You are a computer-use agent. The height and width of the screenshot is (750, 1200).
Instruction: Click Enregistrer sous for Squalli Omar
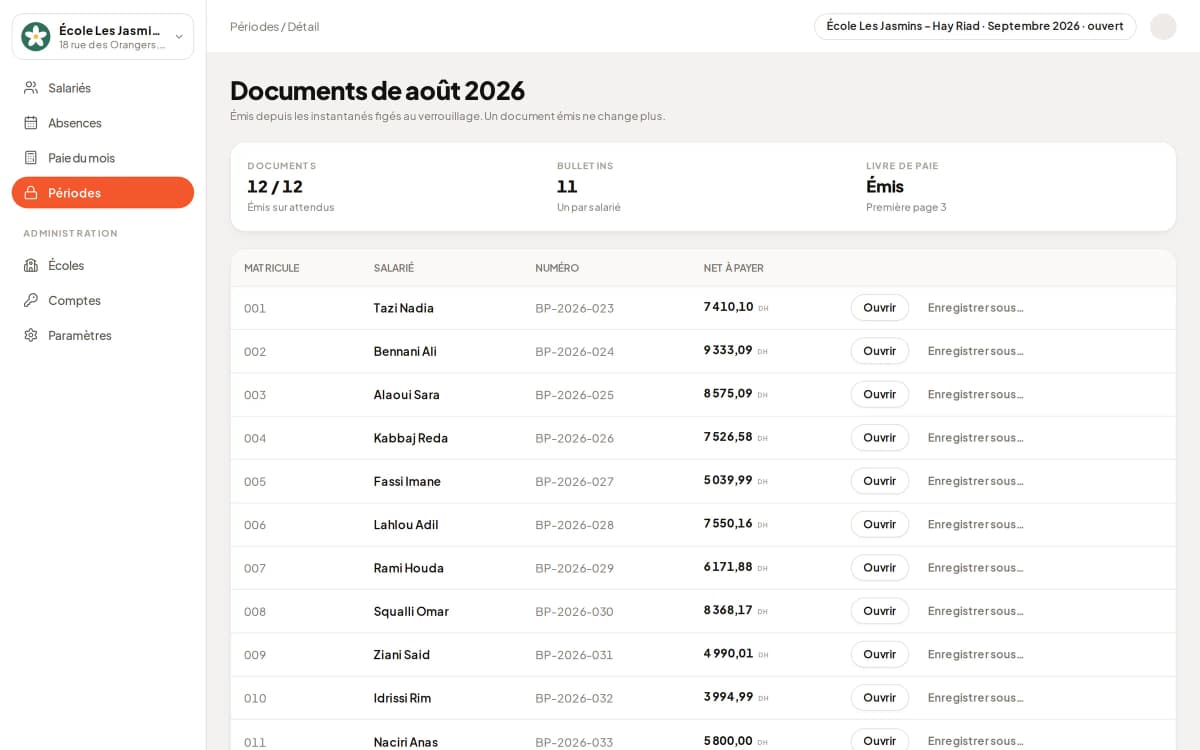tap(975, 611)
